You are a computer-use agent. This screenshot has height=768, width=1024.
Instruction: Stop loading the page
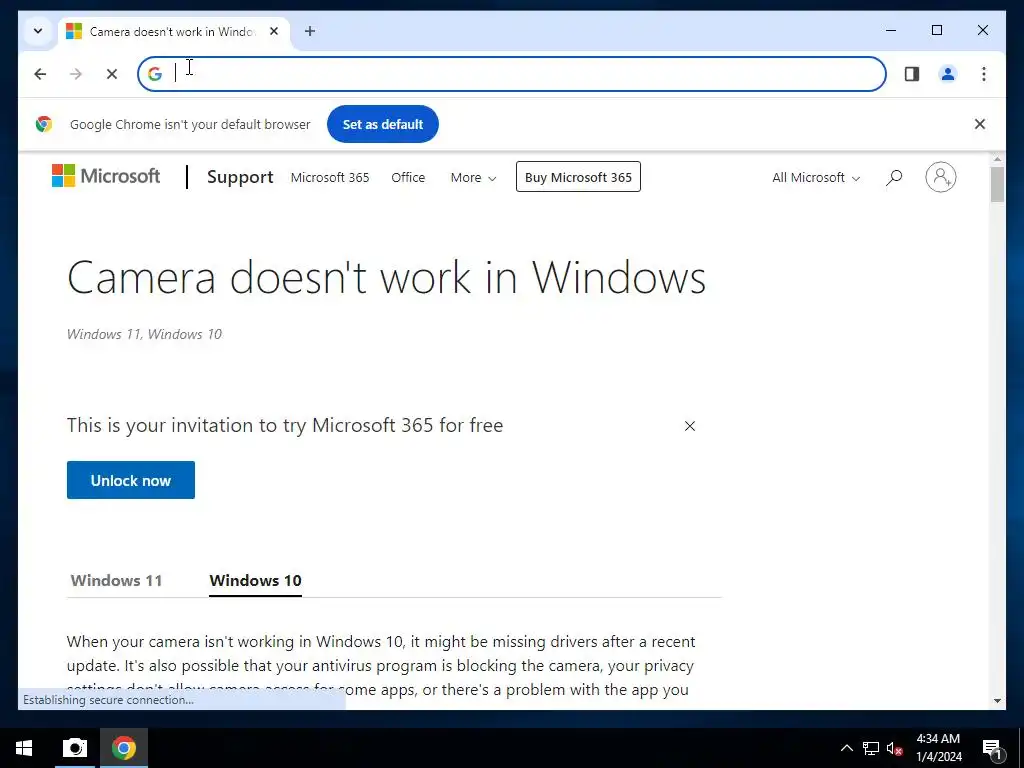(112, 74)
